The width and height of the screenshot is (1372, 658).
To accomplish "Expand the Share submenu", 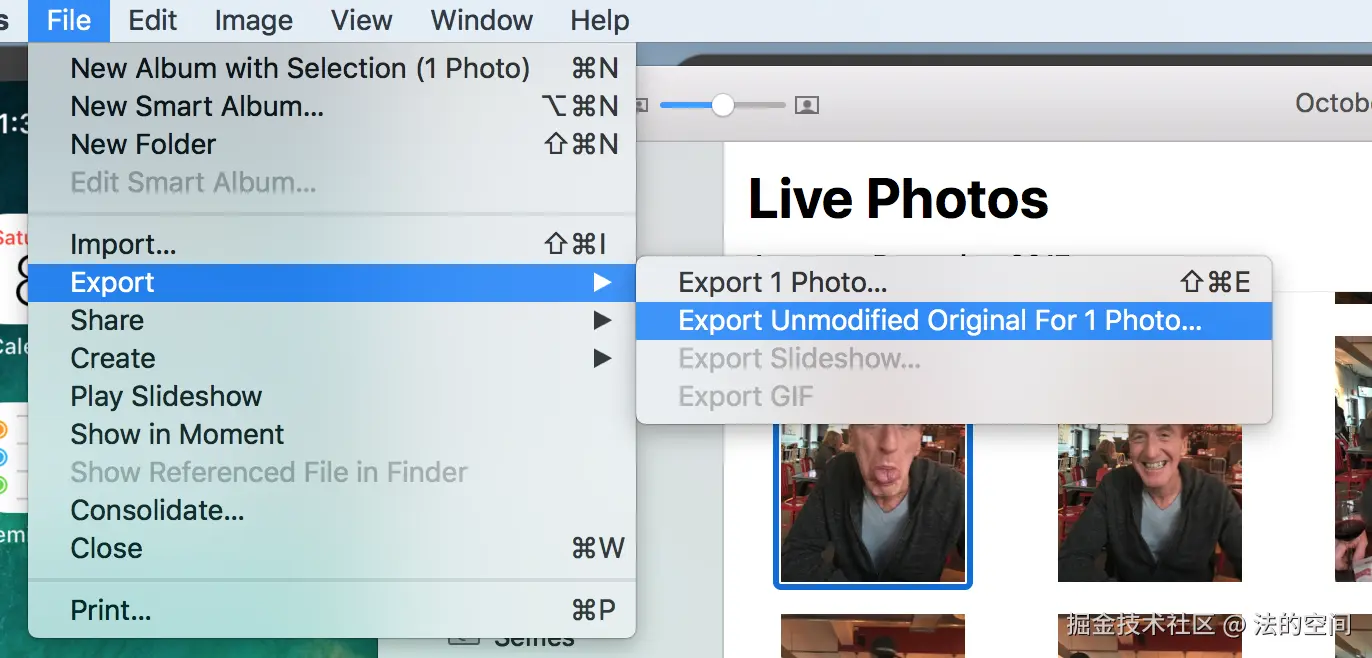I will [332, 320].
